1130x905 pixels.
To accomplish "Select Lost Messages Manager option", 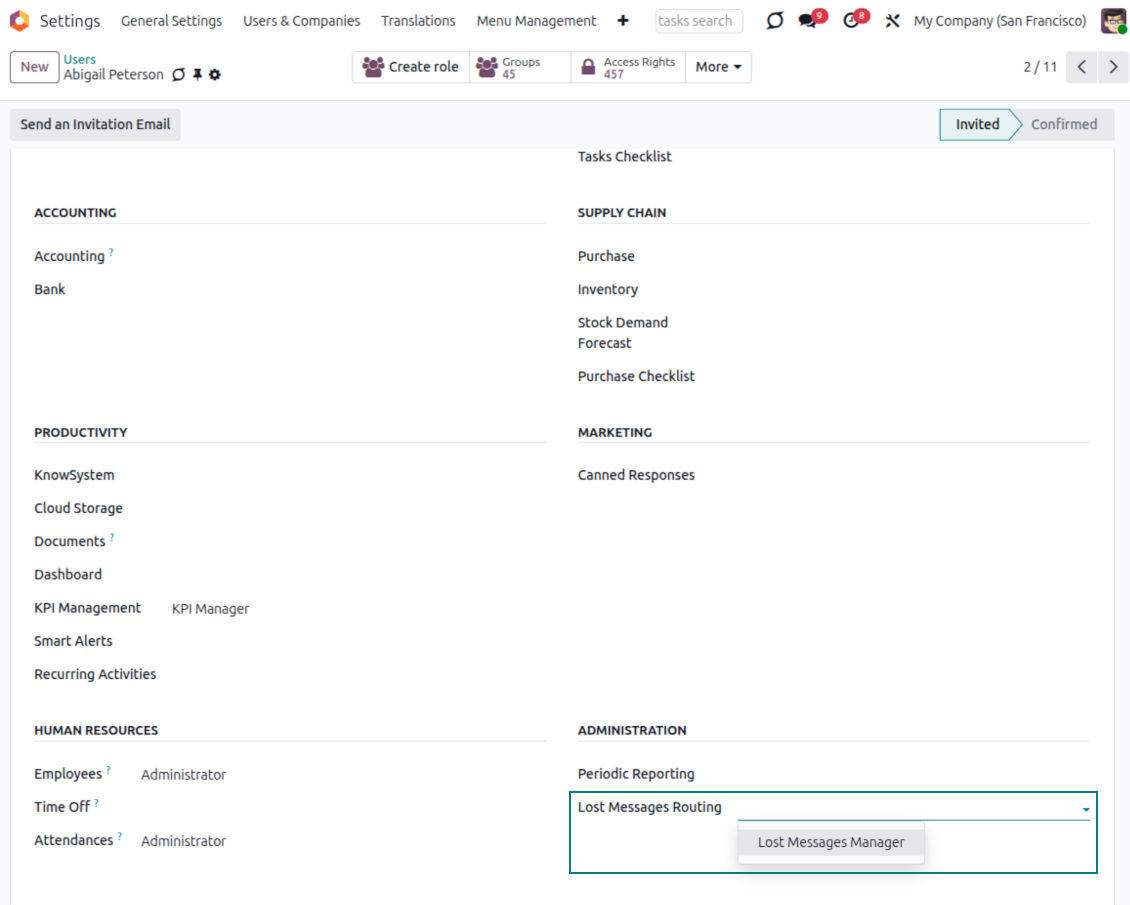I will pyautogui.click(x=831, y=842).
